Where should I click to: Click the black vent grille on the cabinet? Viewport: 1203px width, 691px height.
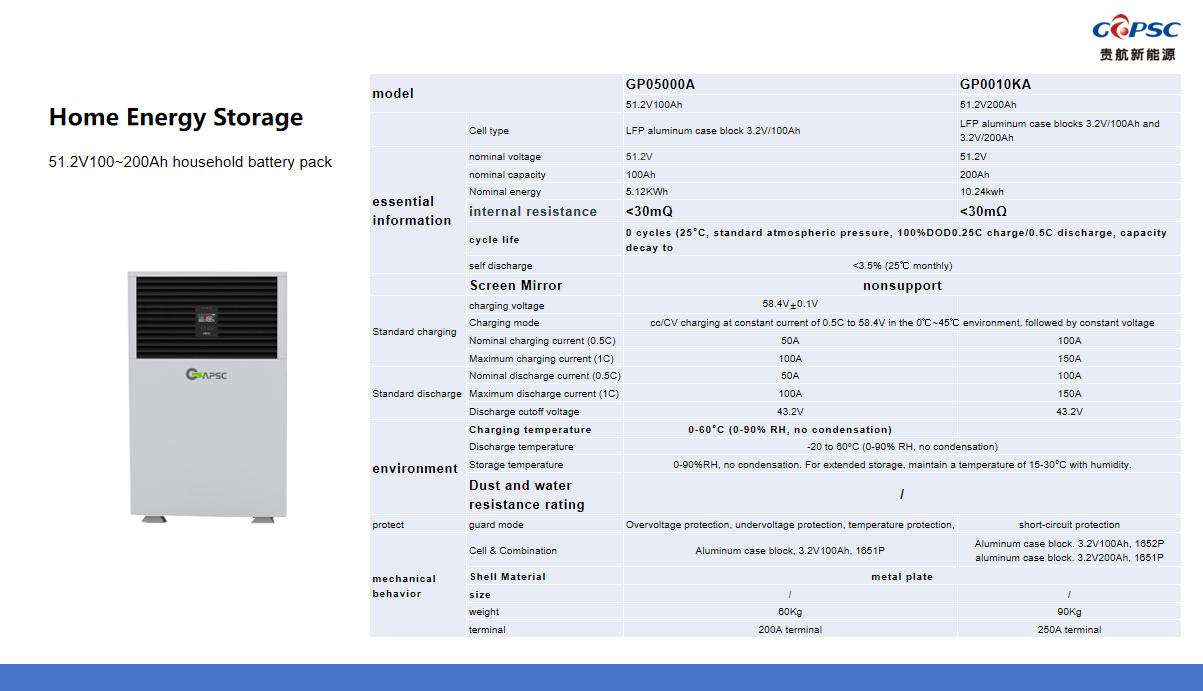click(207, 315)
